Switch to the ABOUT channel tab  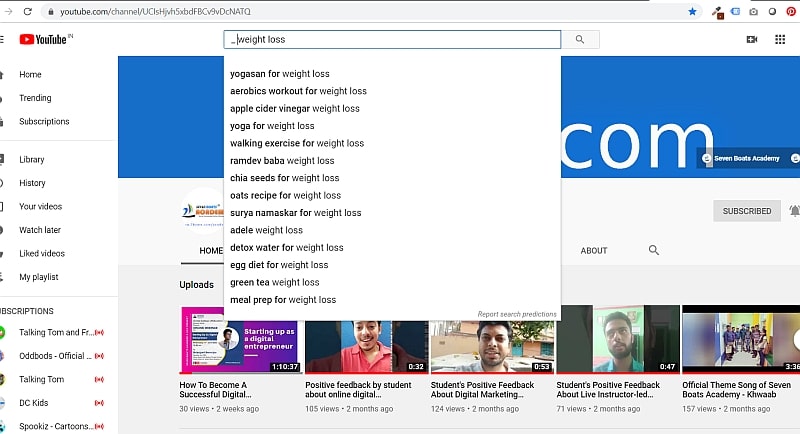tap(594, 250)
